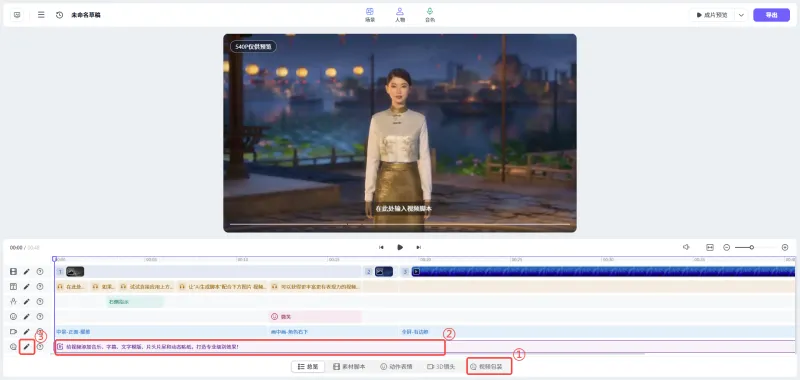Open help for the packaging track
This screenshot has width=800, height=380.
40,347
